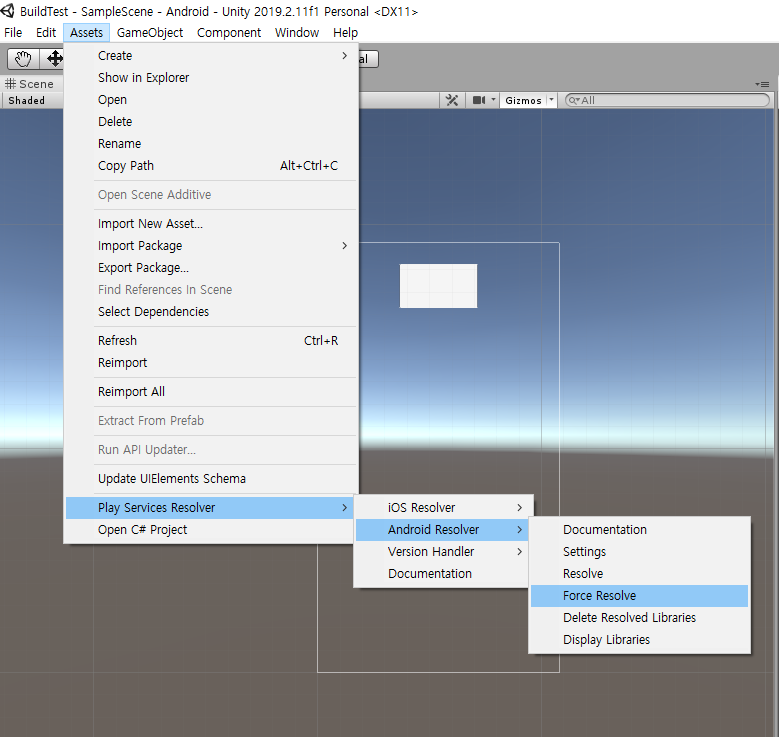Screen dimensions: 779x737
Task: Open Android Resolver Settings
Action: coord(639,552)
